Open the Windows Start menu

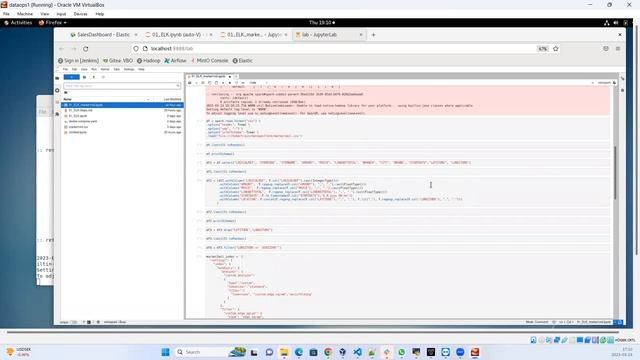[x=165, y=352]
